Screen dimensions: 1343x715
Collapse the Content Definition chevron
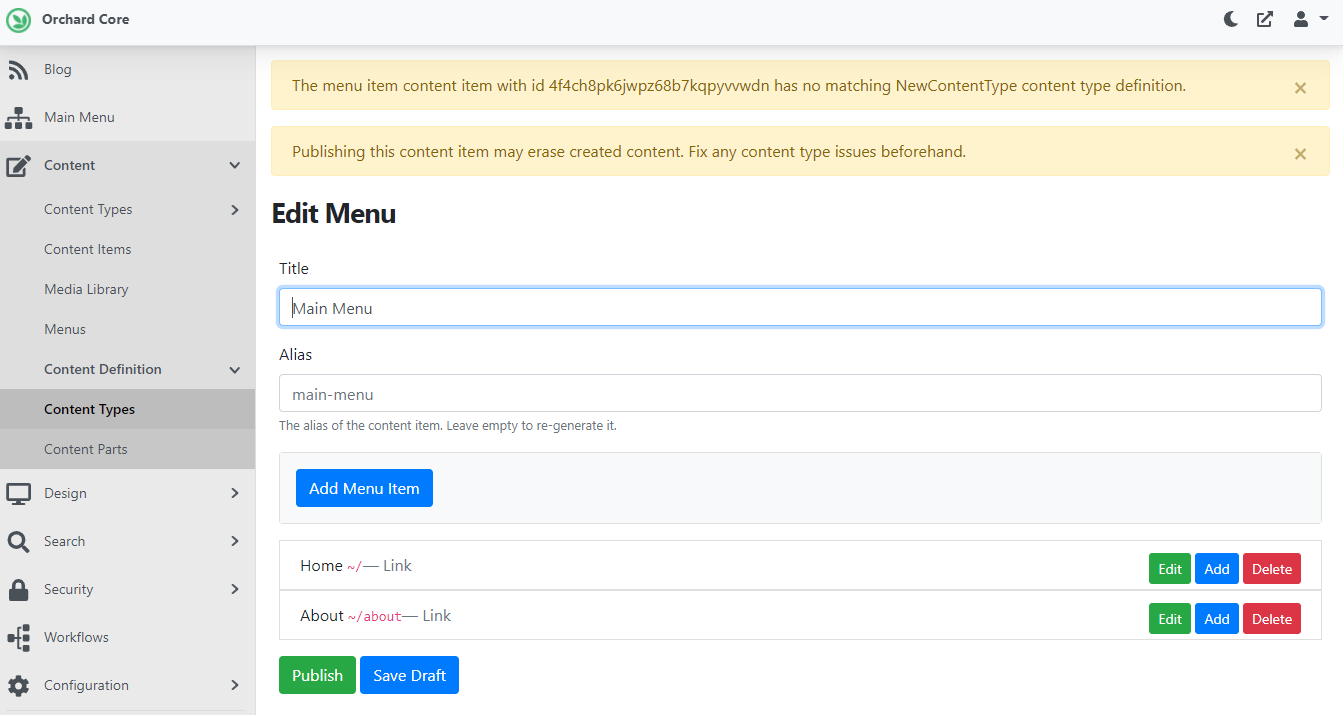(235, 370)
